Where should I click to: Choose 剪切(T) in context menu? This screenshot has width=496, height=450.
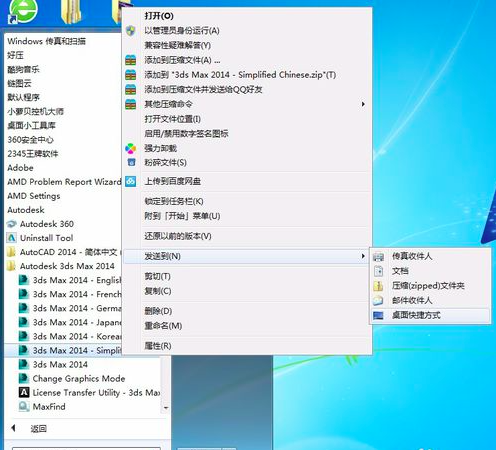point(157,276)
